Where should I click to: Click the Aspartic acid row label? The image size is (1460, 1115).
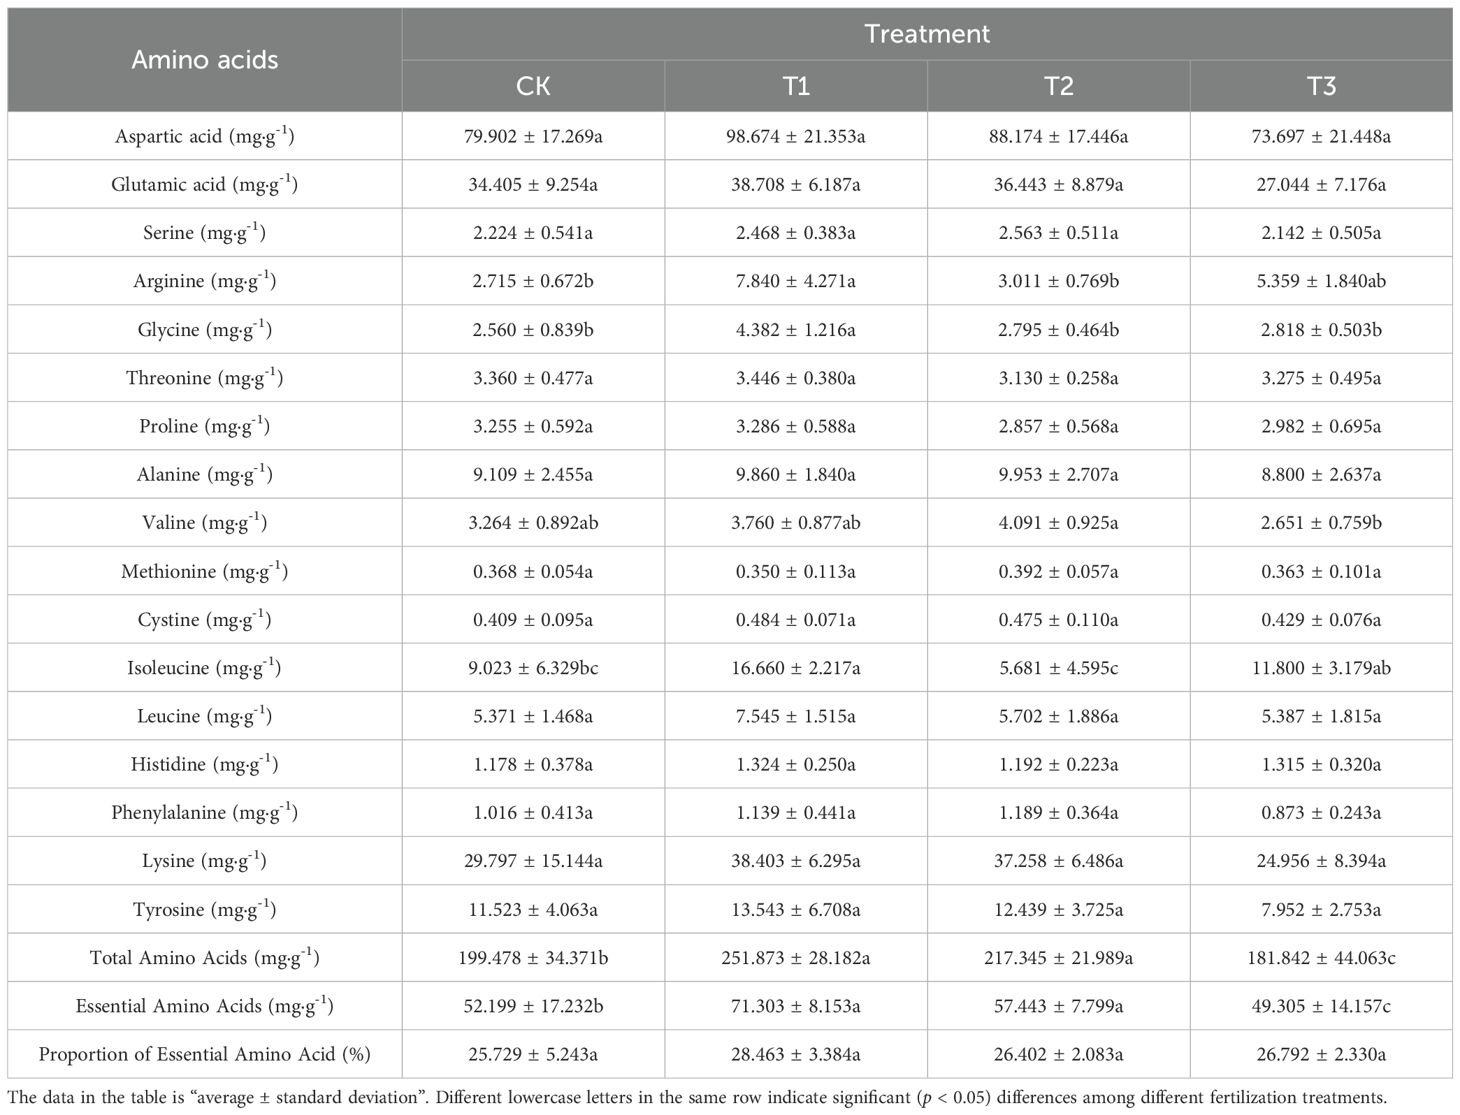[x=205, y=136]
